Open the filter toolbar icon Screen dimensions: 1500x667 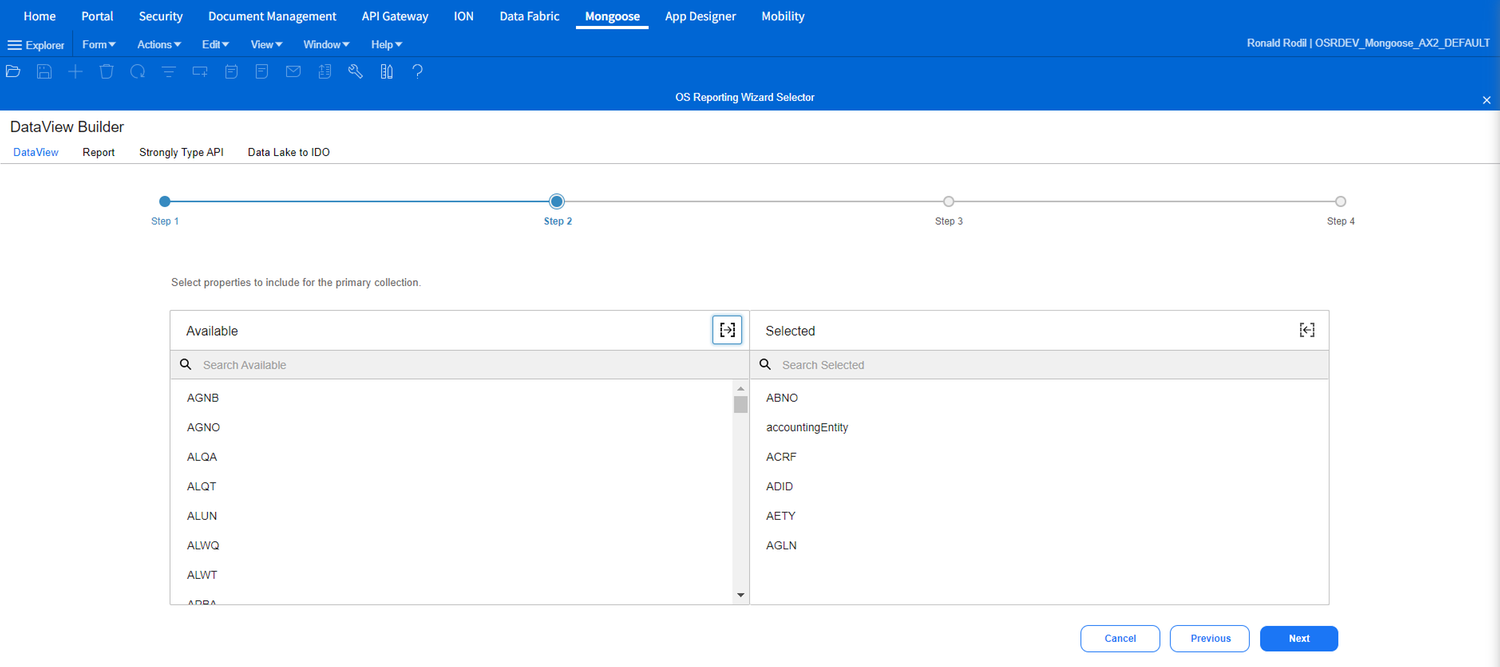tap(168, 71)
